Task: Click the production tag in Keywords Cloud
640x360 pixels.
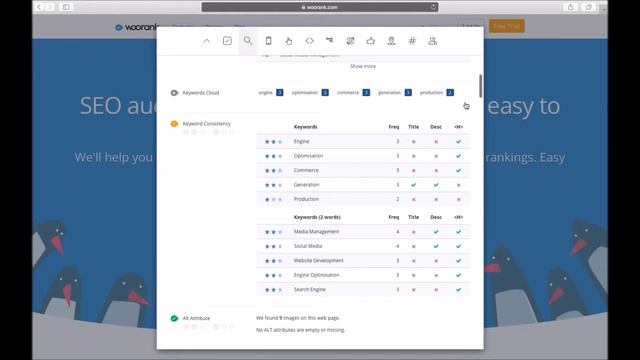Action: [x=436, y=93]
